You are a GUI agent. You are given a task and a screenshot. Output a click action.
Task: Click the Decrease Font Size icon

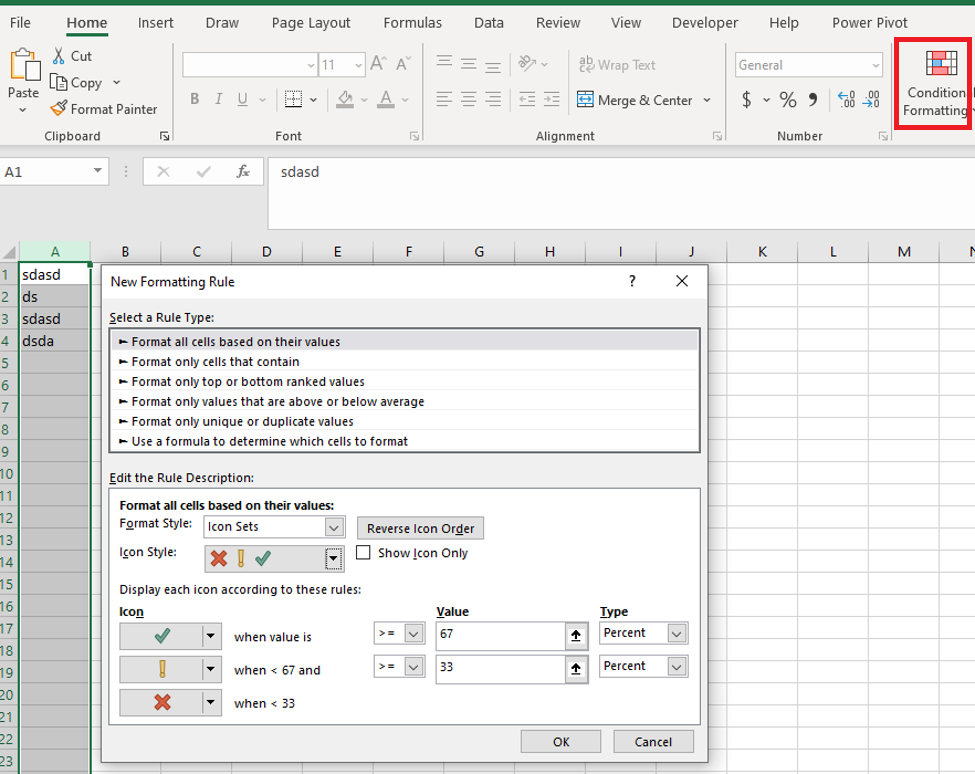pos(403,64)
